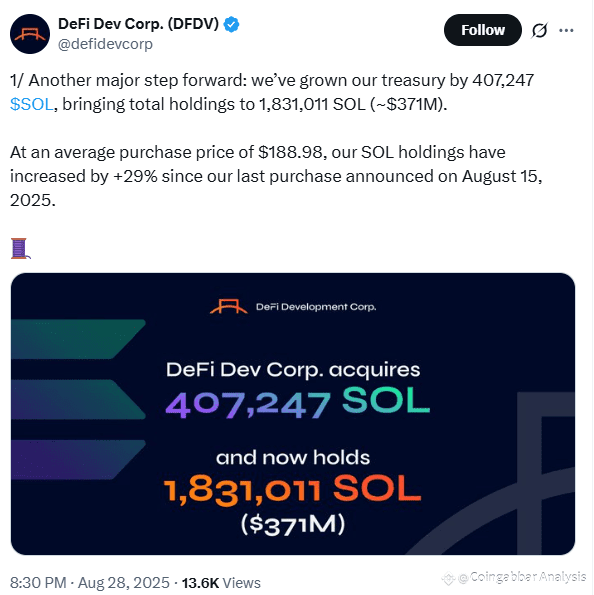This screenshot has height=595, width=594.
Task: Visit the @defidevcorp handle
Action: [x=105, y=44]
